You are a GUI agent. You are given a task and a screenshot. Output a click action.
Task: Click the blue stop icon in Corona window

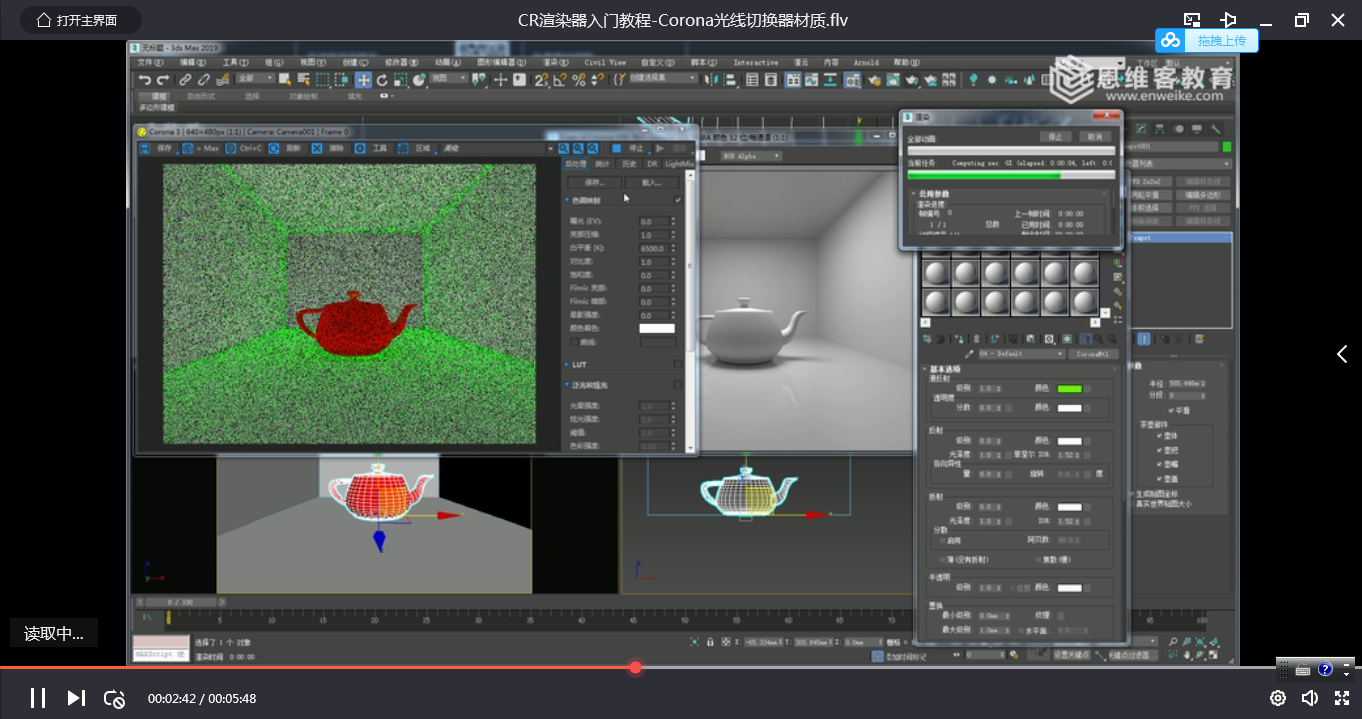(616, 148)
